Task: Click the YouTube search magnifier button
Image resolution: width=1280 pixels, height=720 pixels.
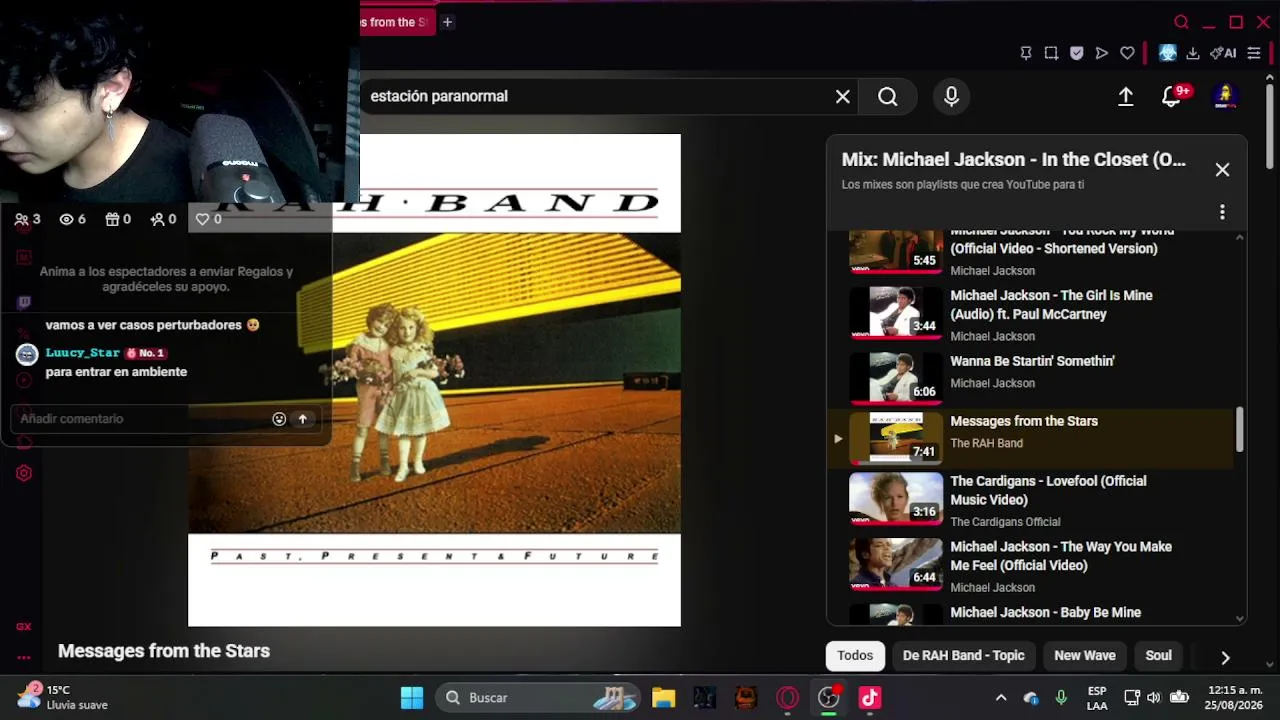Action: pyautogui.click(x=888, y=96)
